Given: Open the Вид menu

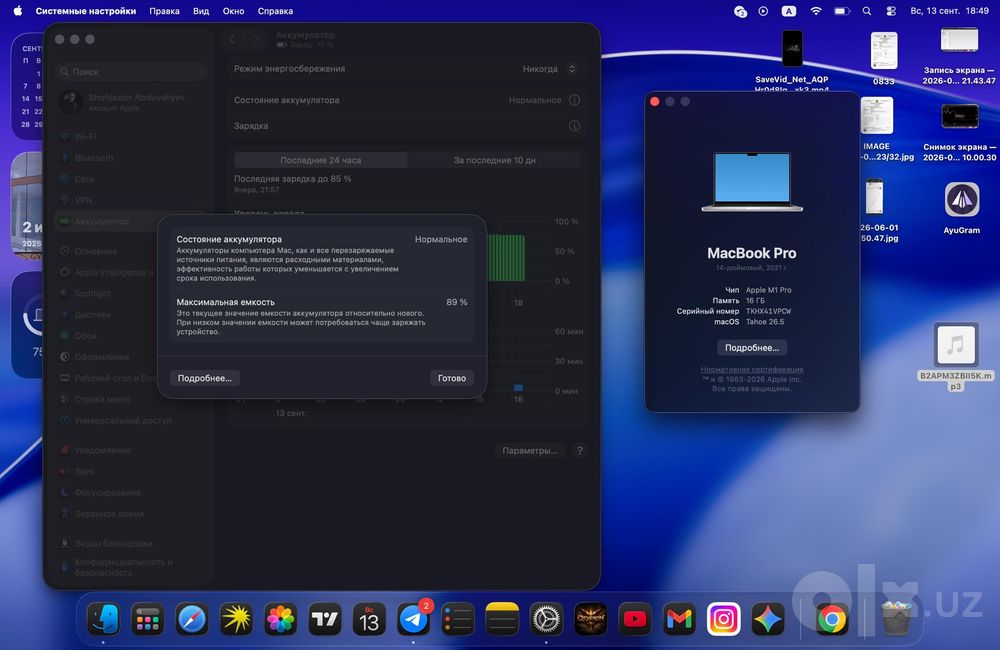Looking at the screenshot, I should pos(201,11).
